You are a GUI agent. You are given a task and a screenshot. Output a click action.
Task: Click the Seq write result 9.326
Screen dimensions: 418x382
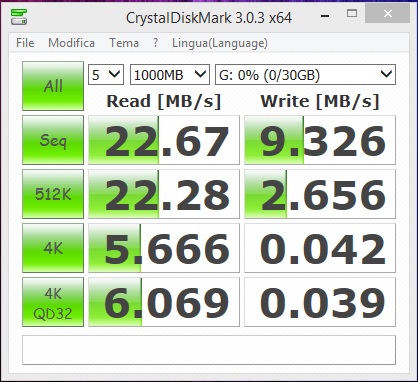(320, 140)
